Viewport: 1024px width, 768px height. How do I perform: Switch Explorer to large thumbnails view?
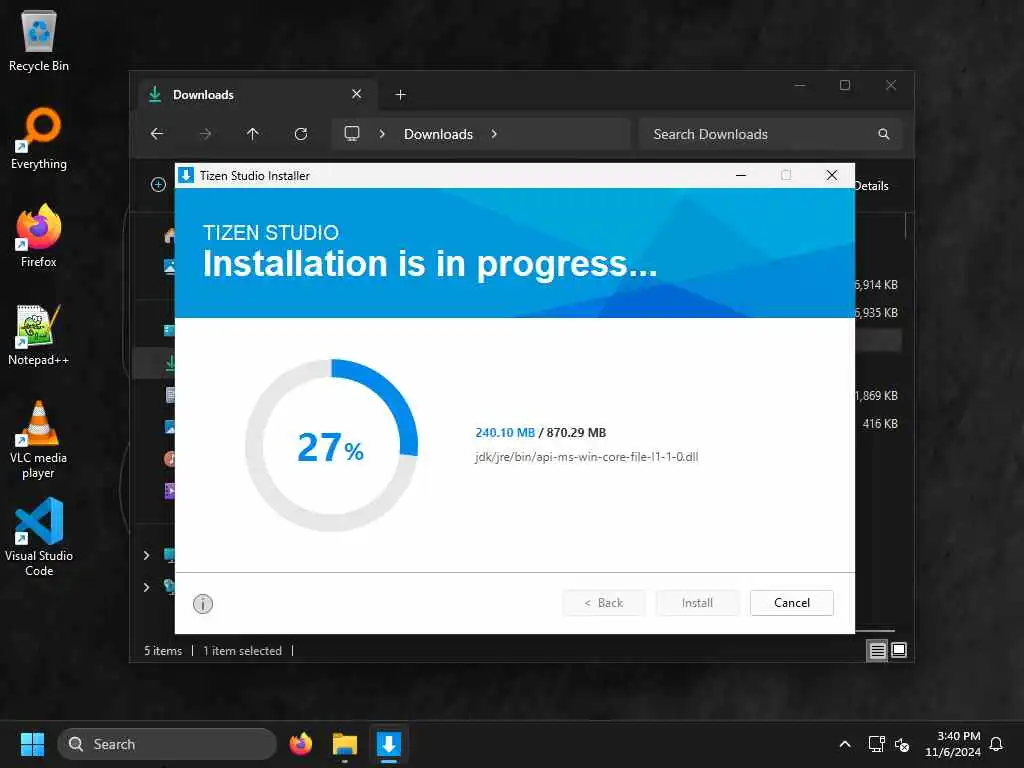(x=899, y=650)
